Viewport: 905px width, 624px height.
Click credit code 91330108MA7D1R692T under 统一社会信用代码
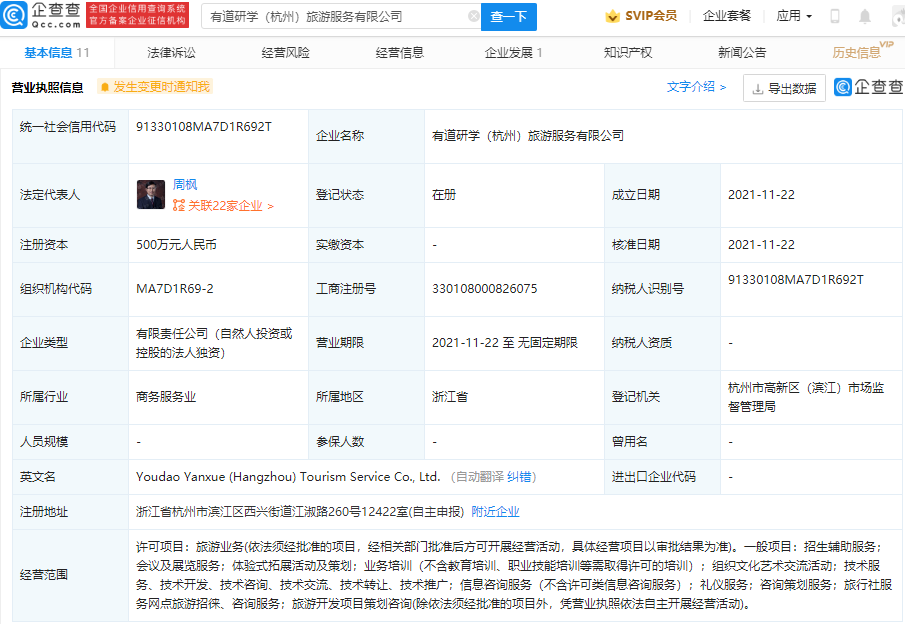[204, 127]
